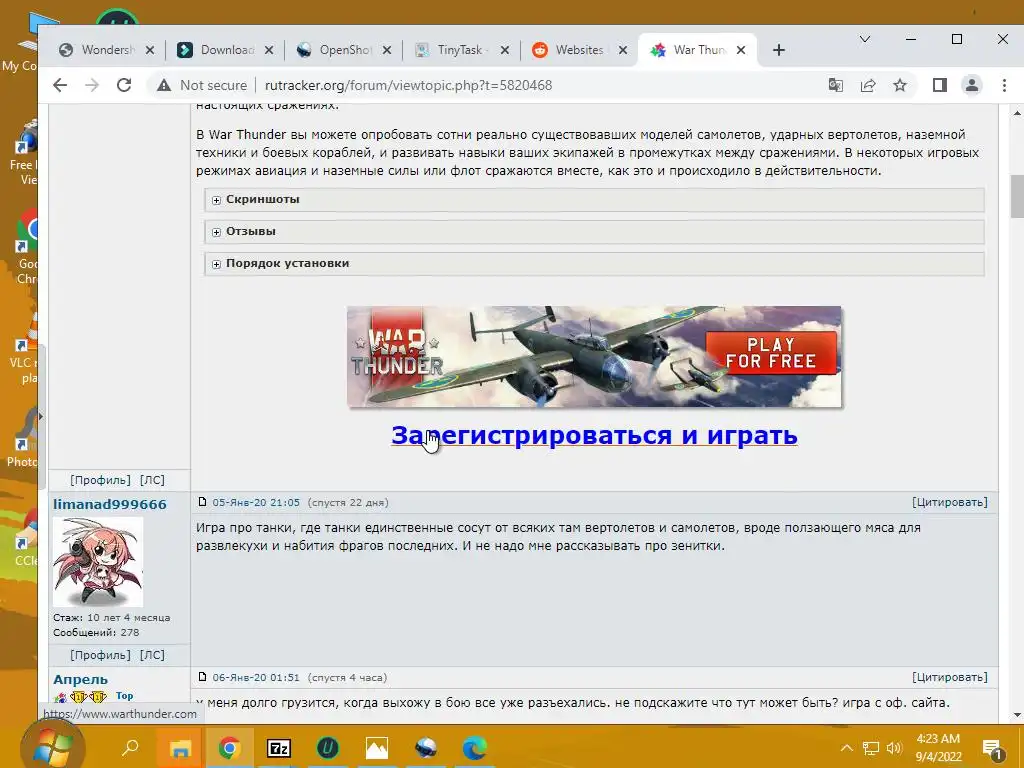The image size is (1024, 768).
Task: Close the TinyTask tab
Action: (x=504, y=50)
